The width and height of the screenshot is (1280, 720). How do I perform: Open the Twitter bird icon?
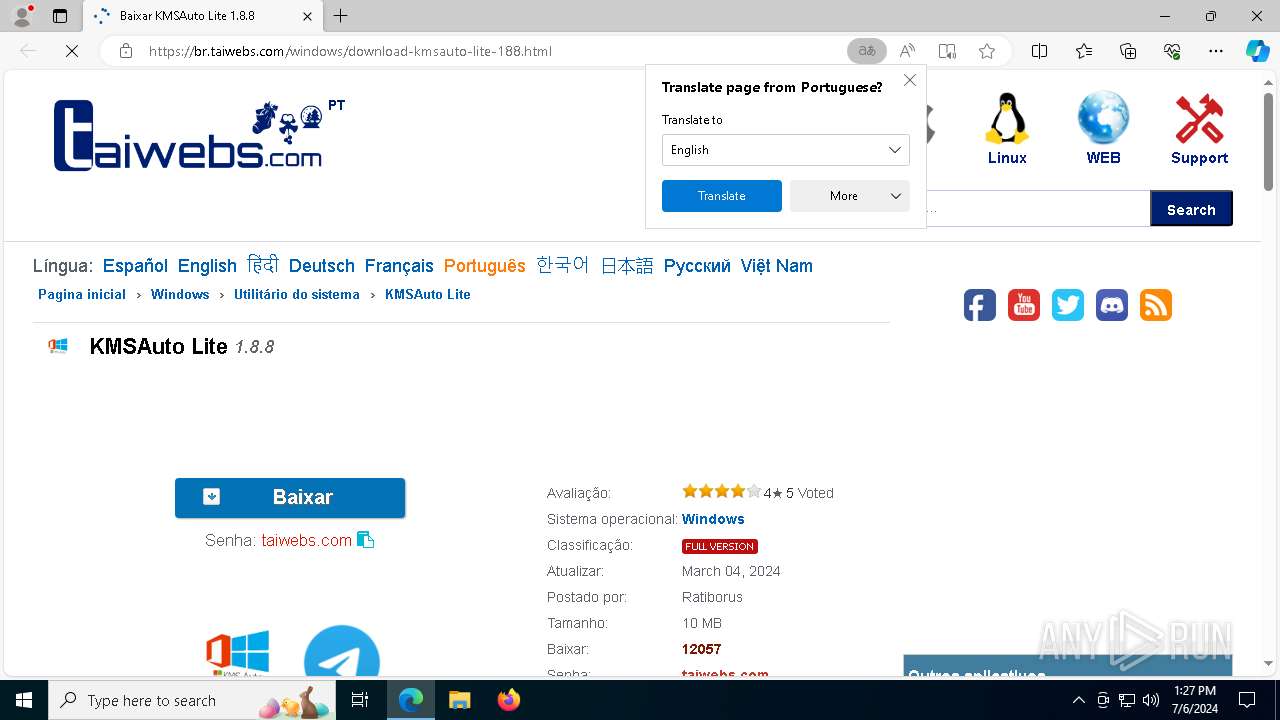[1068, 305]
